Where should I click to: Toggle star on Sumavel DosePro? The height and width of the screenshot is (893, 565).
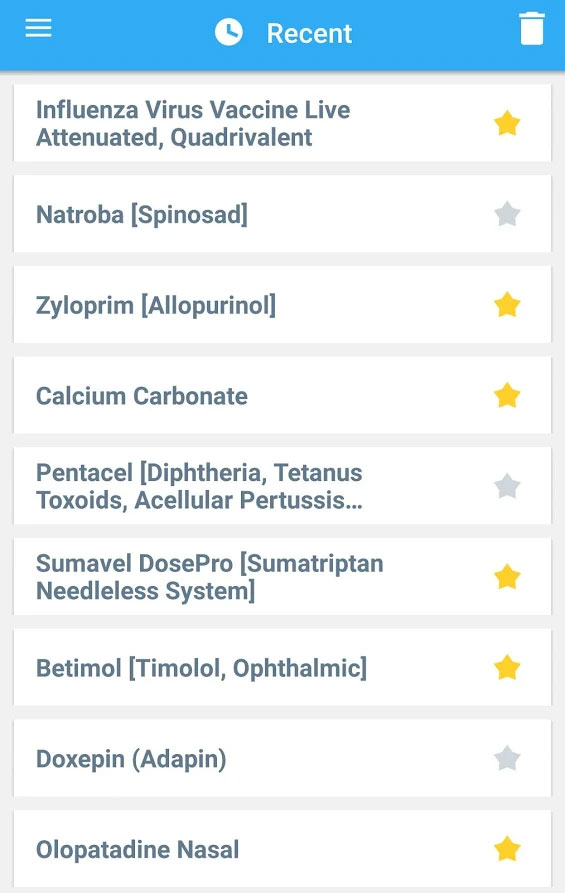507,577
